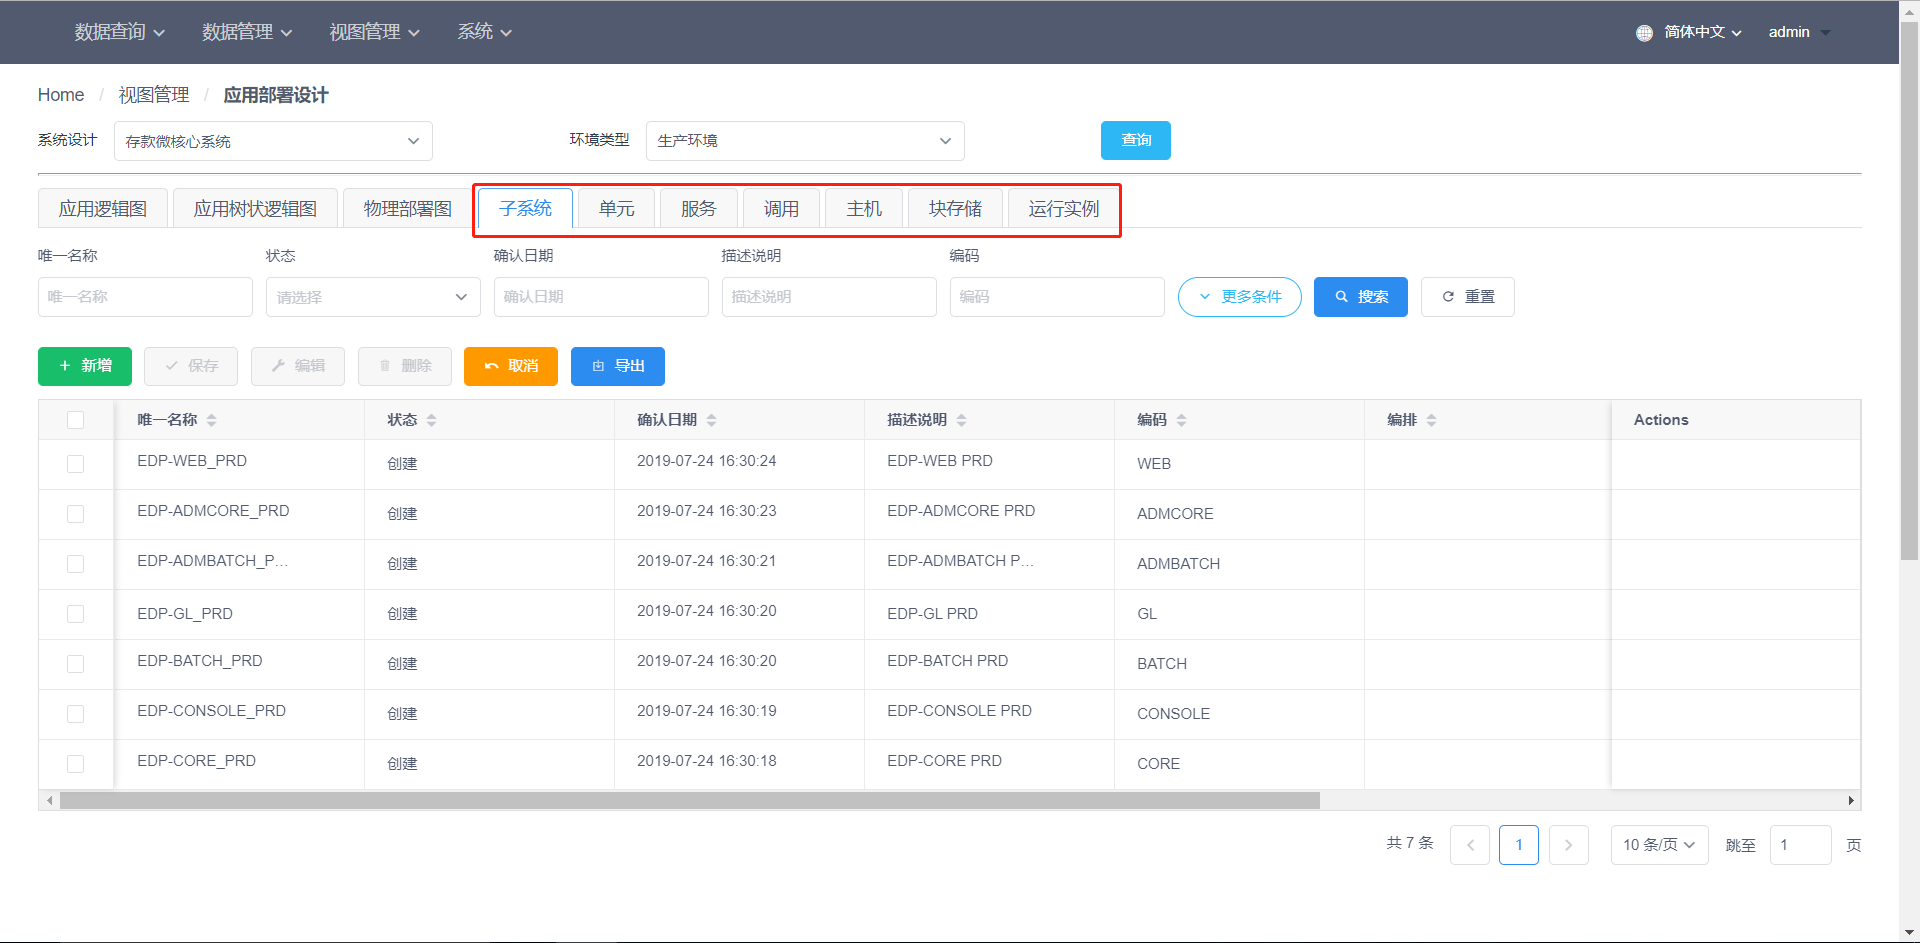Viewport: 1920px width, 943px height.
Task: Toggle the select-all header checkbox
Action: click(x=75, y=420)
